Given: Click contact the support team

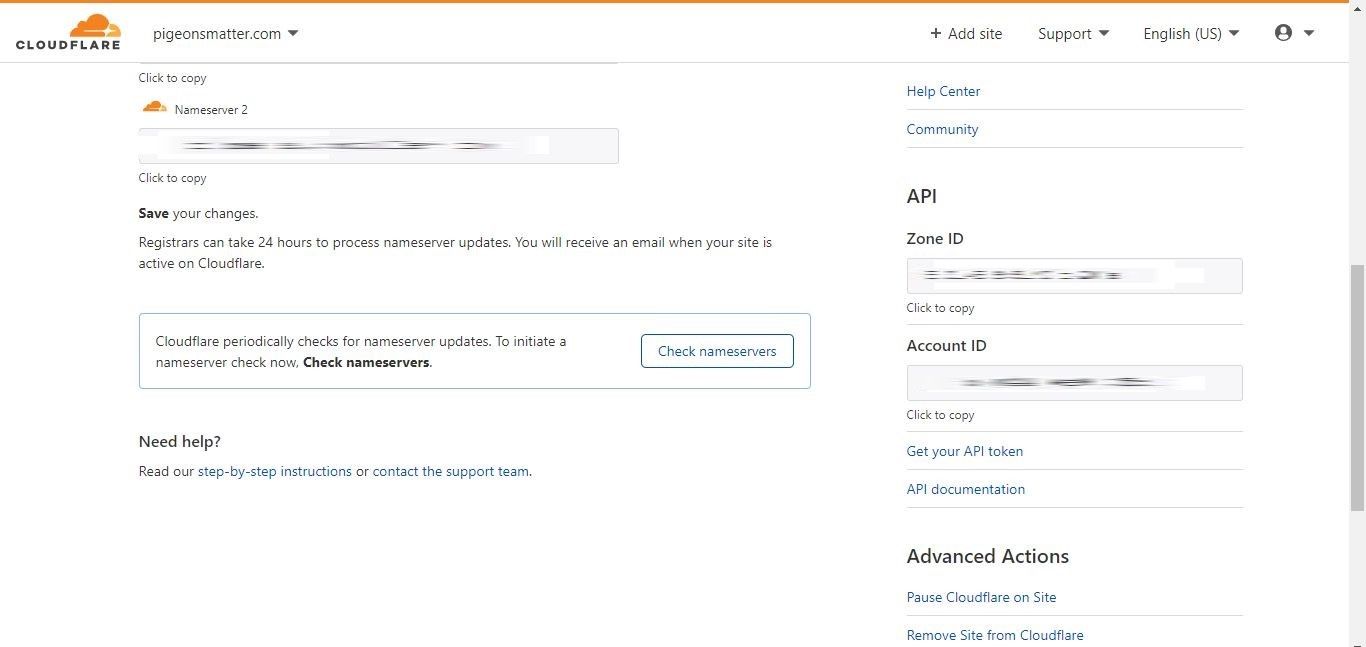Looking at the screenshot, I should pos(450,471).
